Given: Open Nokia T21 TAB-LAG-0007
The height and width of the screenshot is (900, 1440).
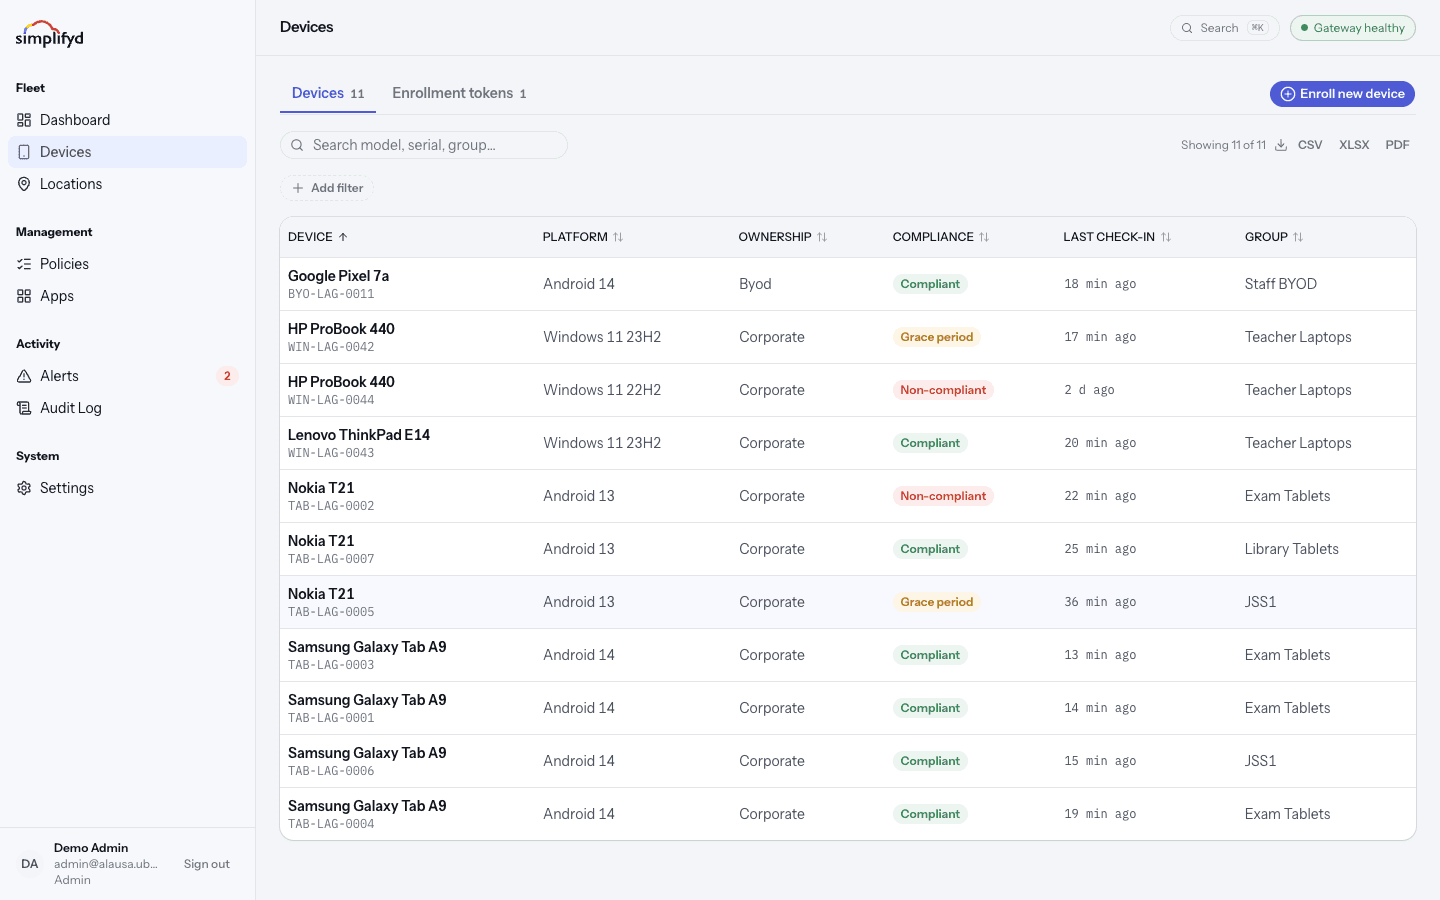Looking at the screenshot, I should click(x=848, y=549).
